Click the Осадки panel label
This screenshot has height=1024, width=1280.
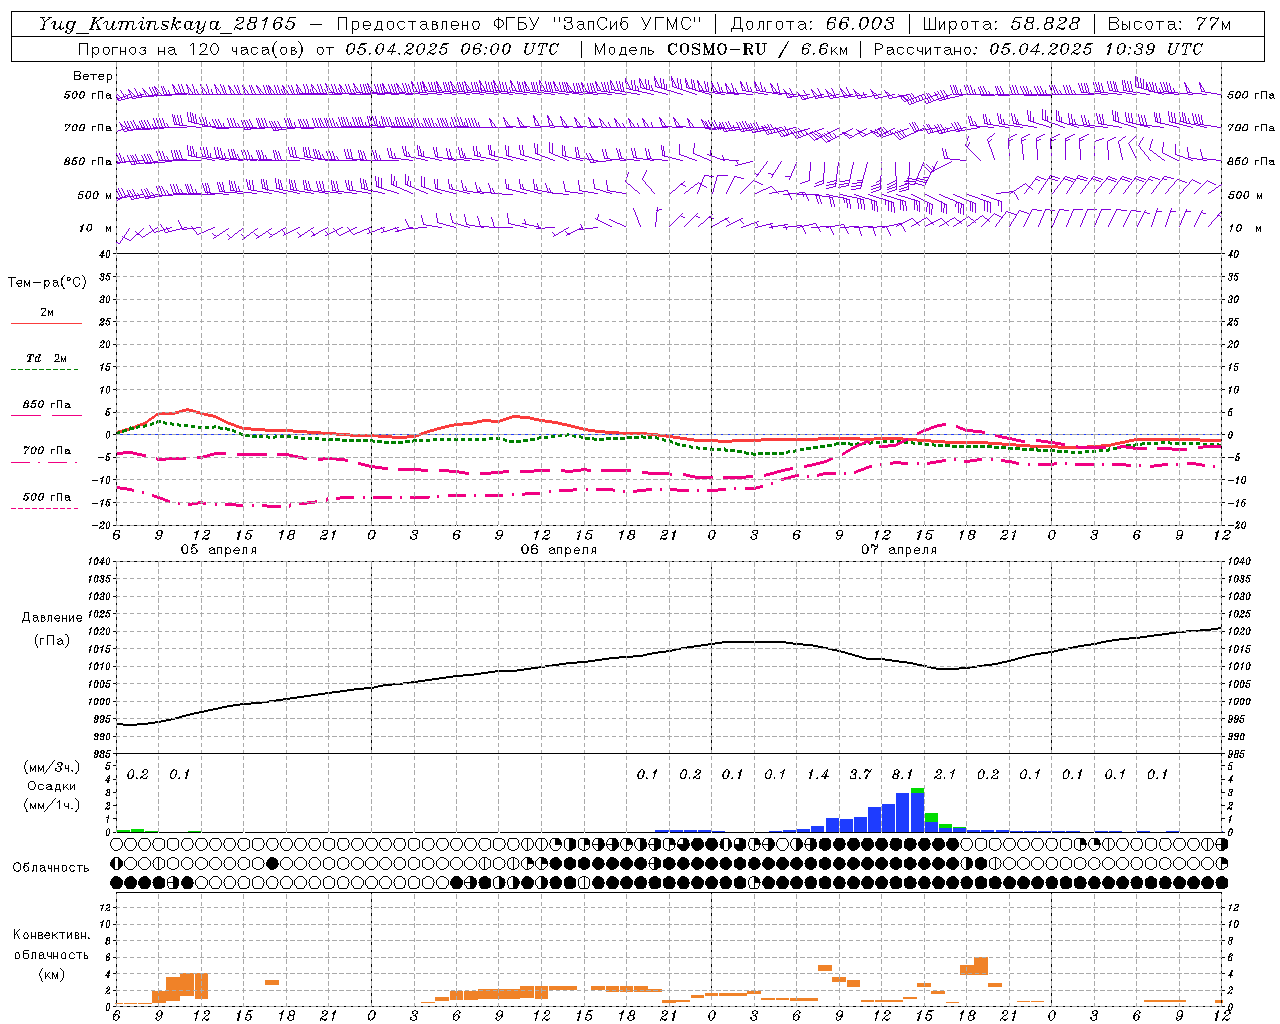52,787
